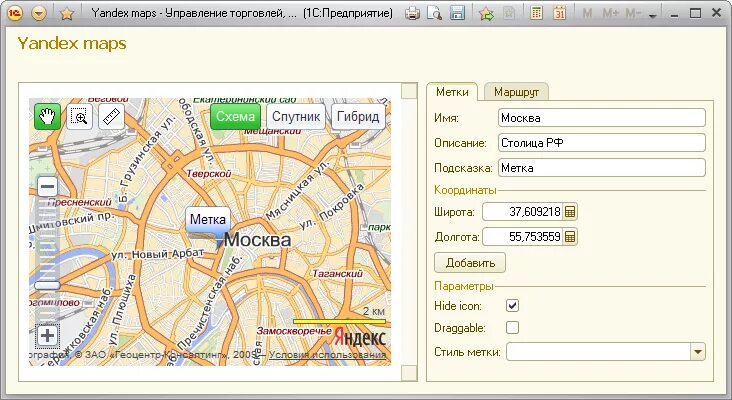
Task: Enable the Draggable checkbox
Action: pos(512,328)
